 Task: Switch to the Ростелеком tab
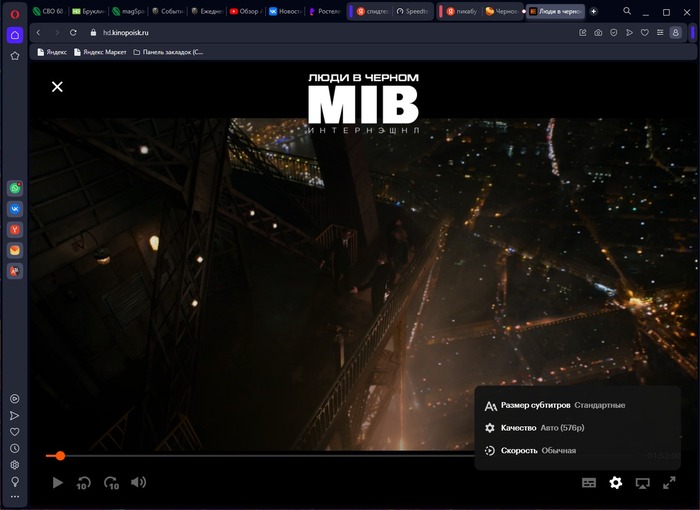[325, 12]
